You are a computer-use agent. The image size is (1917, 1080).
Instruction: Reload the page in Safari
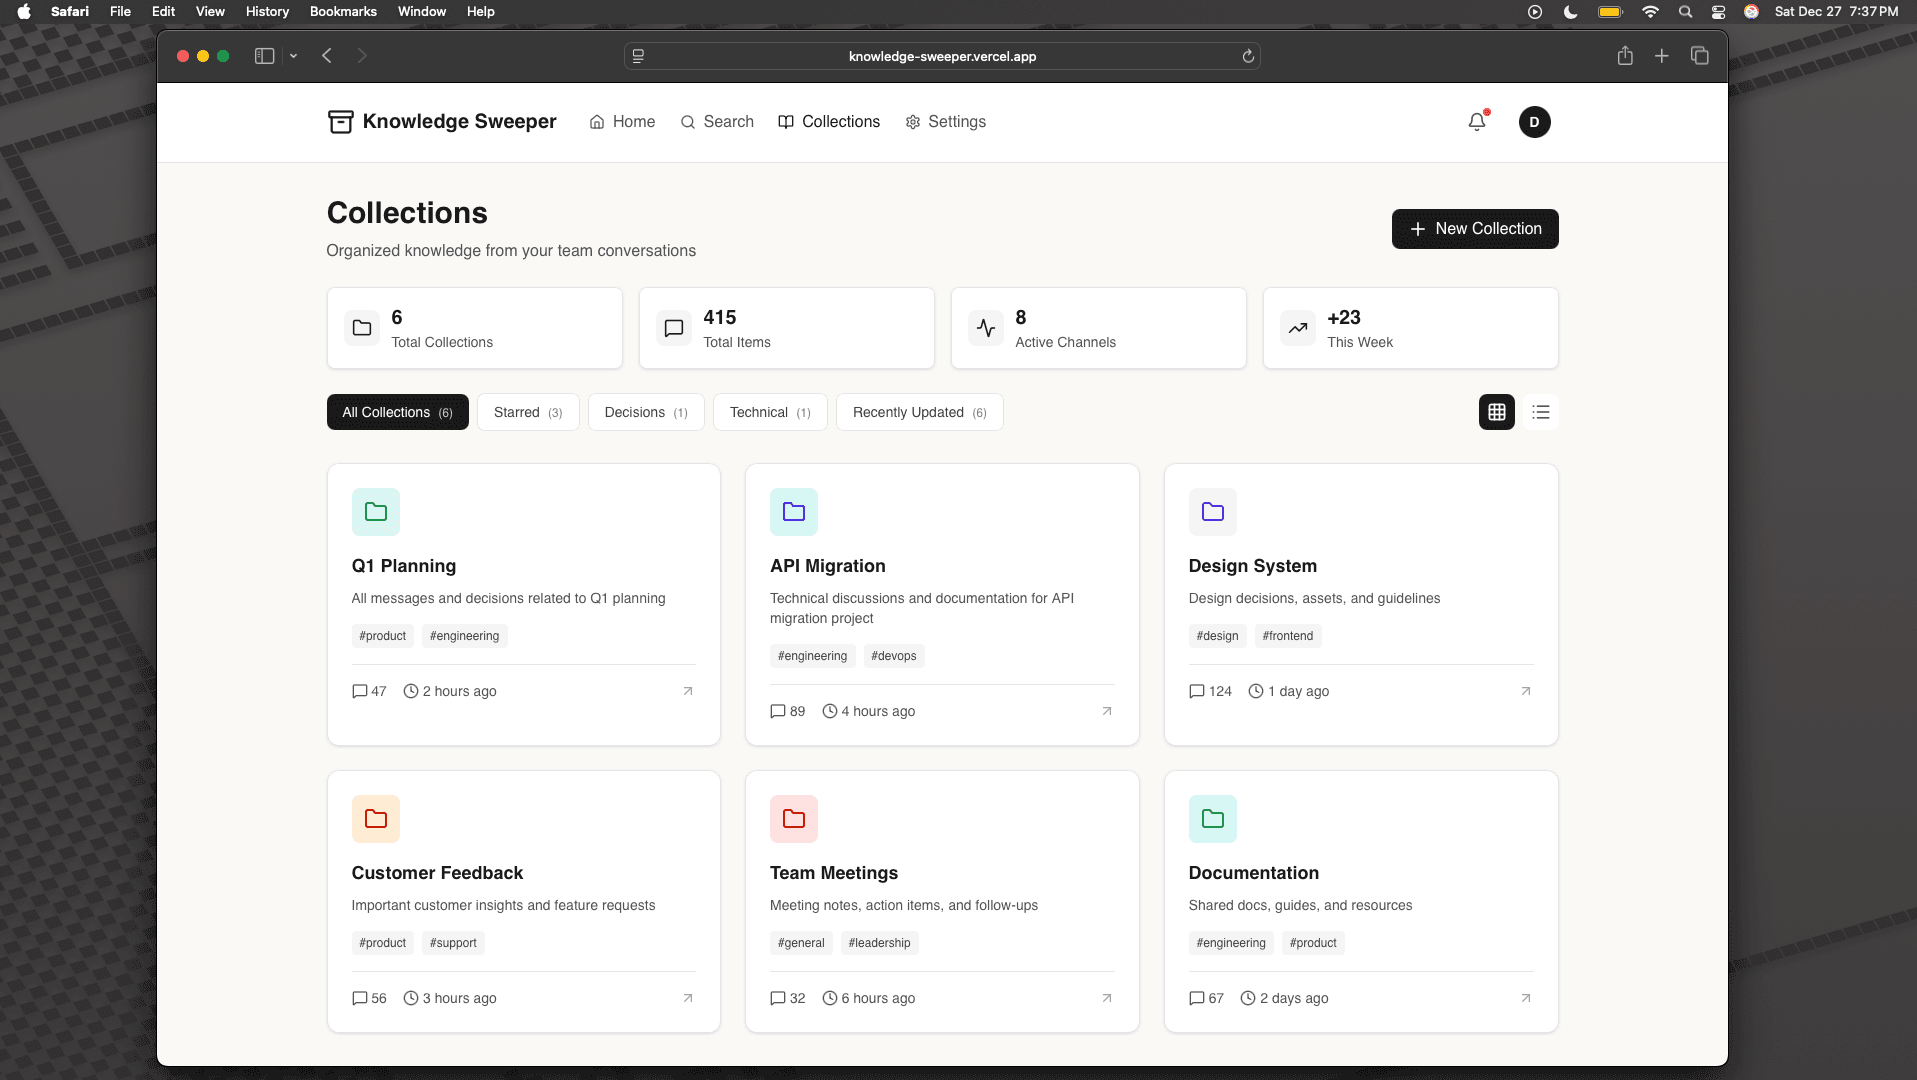click(x=1248, y=56)
